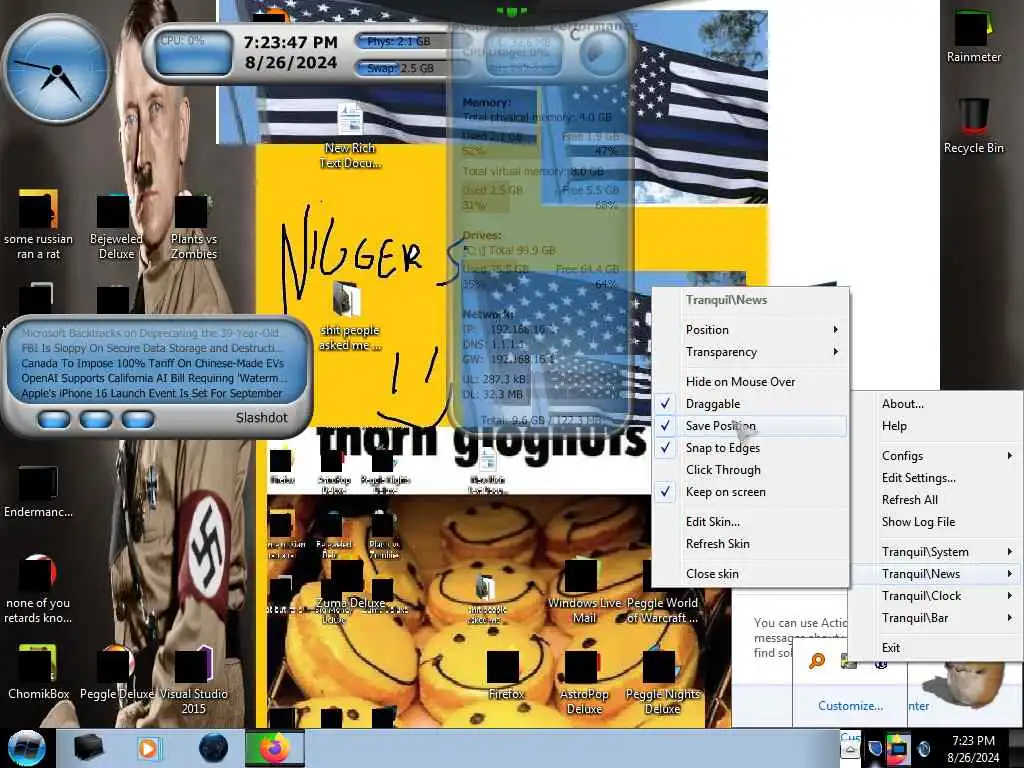Open the highlighted Tranquil\News submenu entry
Viewport: 1024px width, 768px height.
coord(937,574)
